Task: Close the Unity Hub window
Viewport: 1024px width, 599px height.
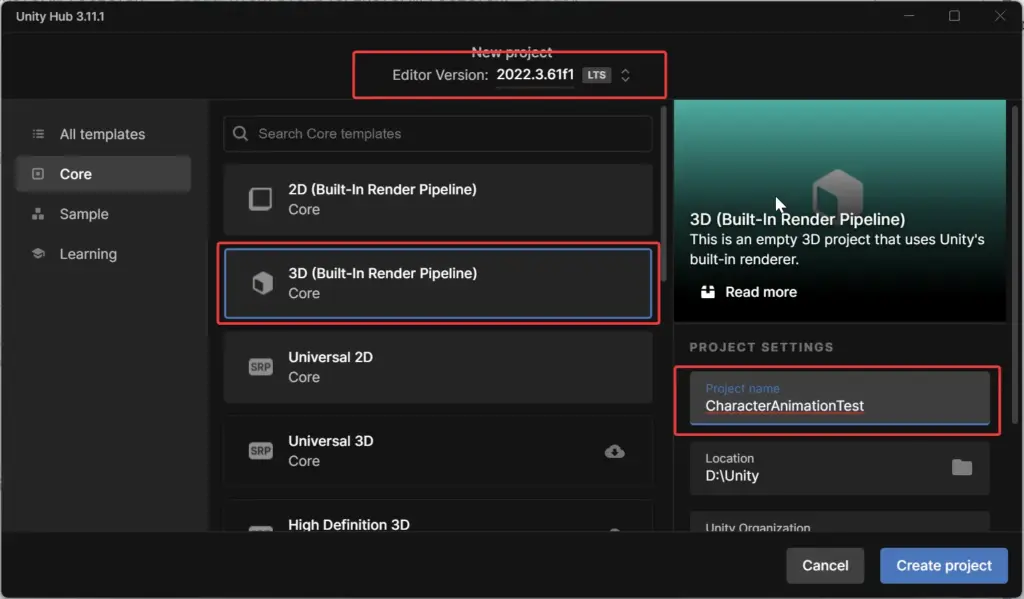Action: pos(1000,16)
